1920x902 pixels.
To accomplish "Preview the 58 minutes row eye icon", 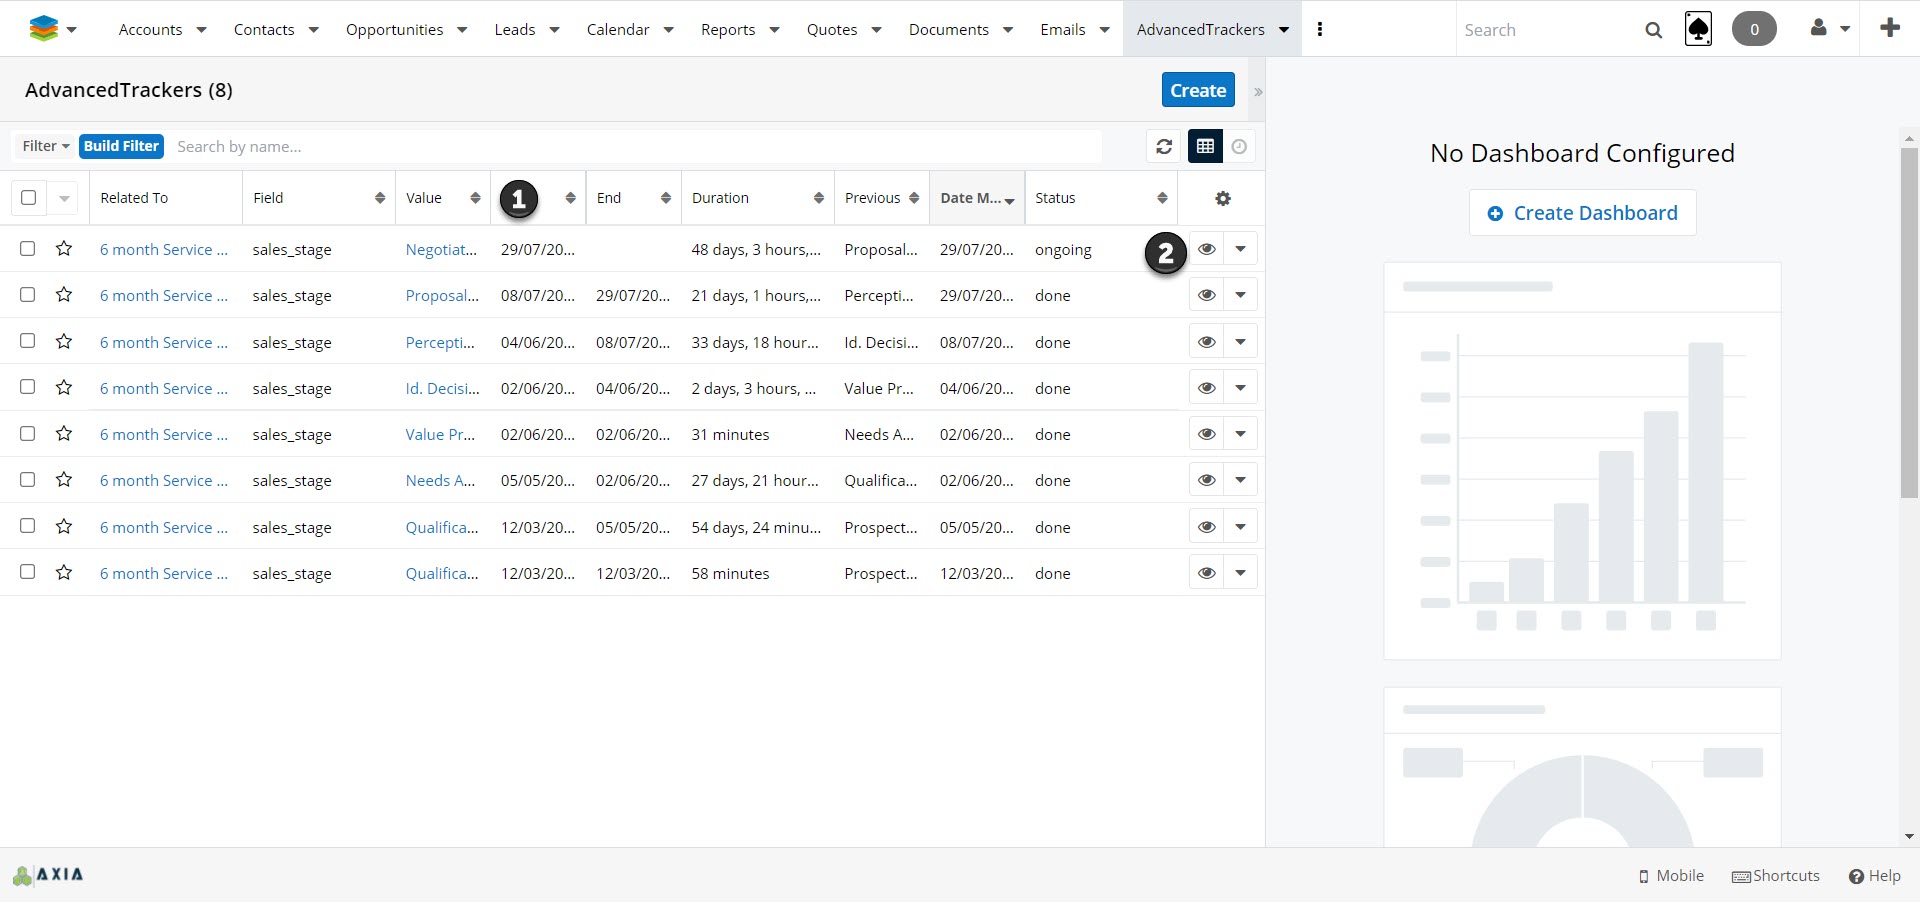I will coord(1207,573).
